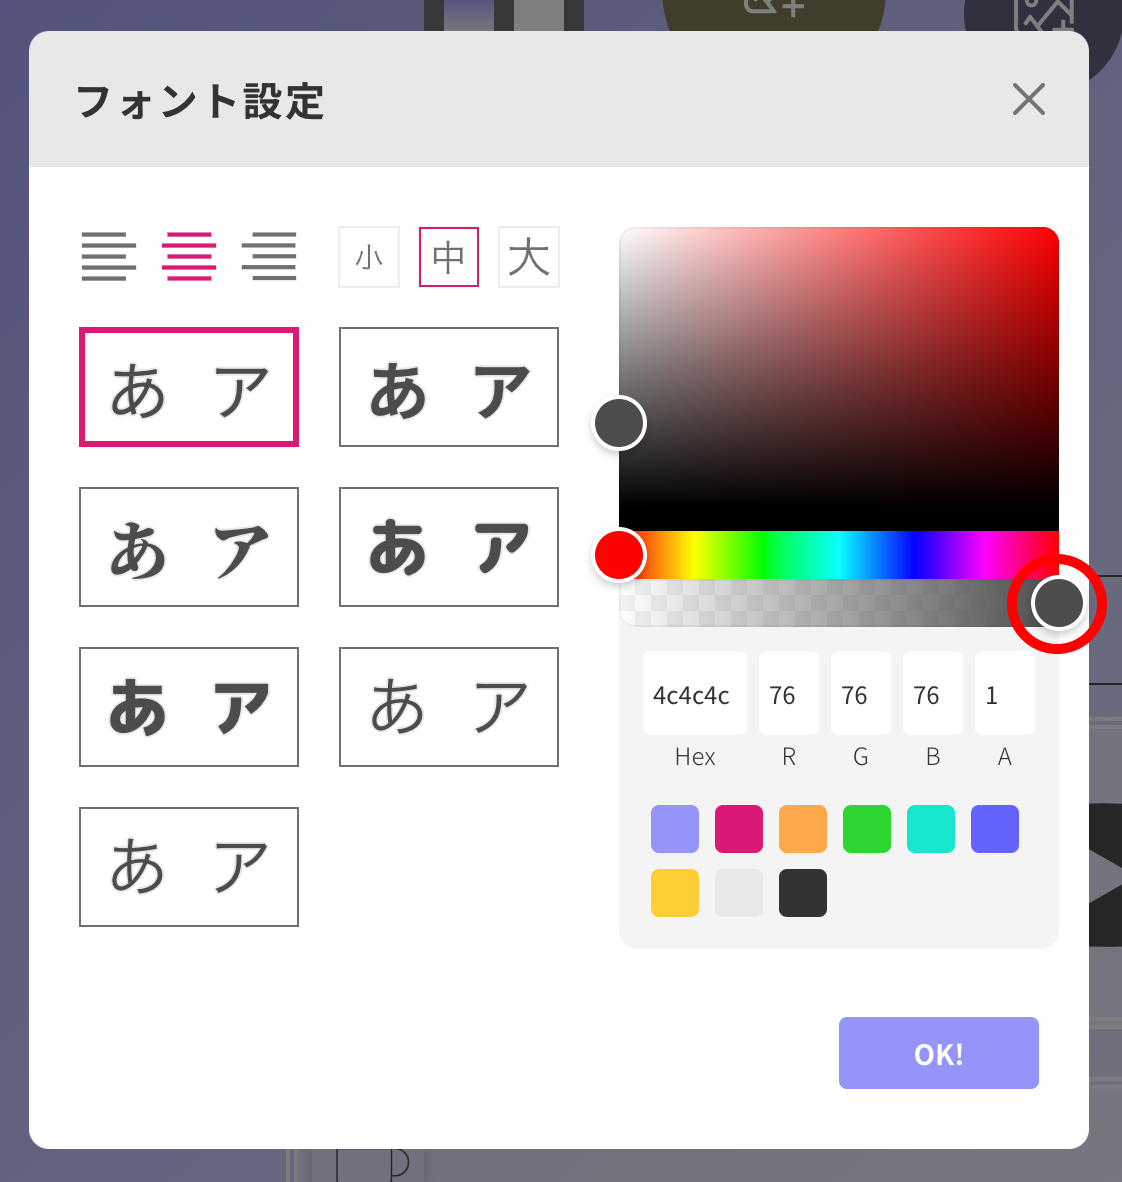Select the pink-outlined first font sample
Viewport: 1122px width, 1182px height.
pos(189,387)
